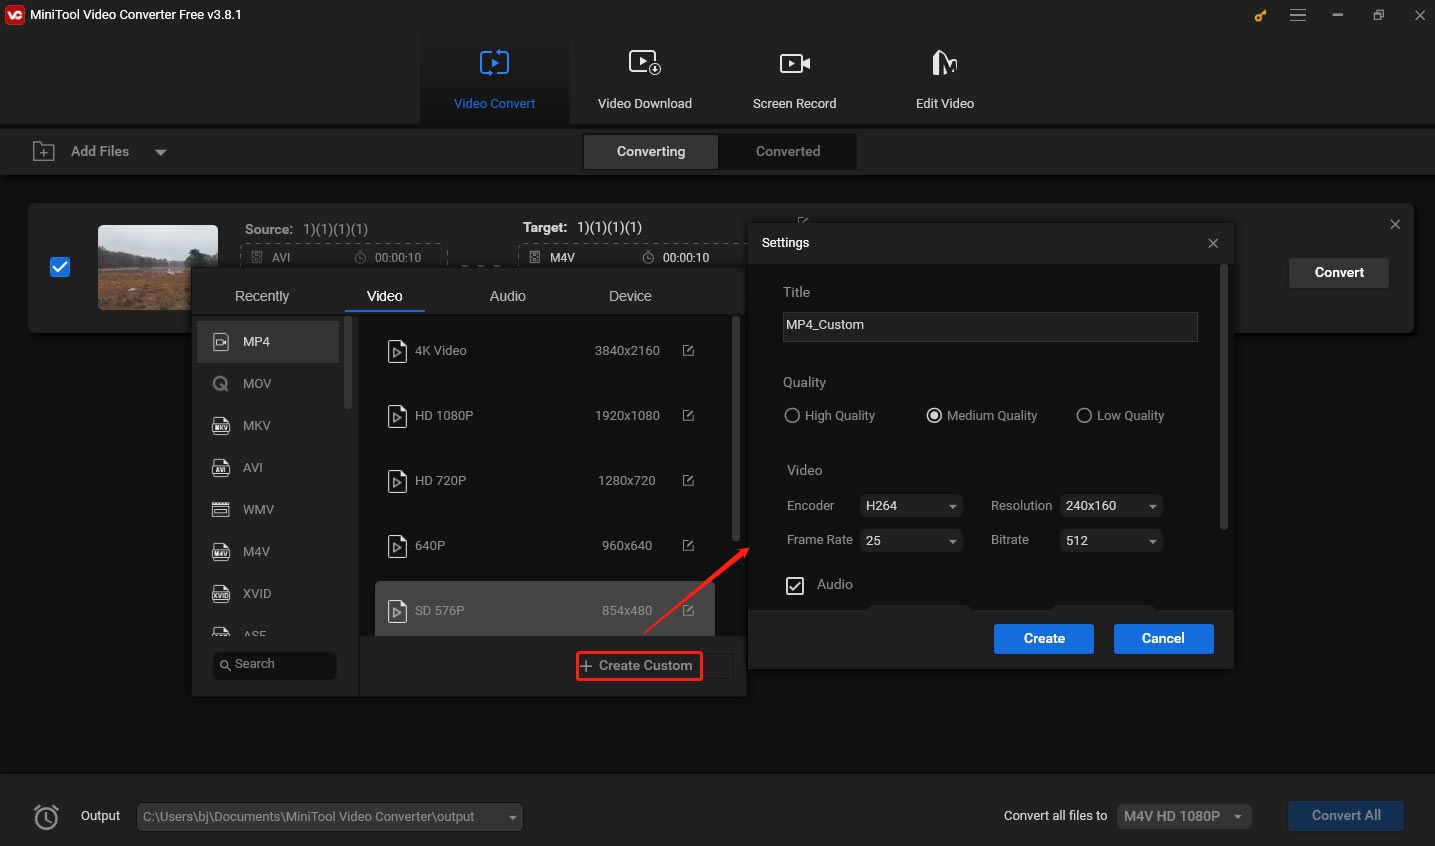The height and width of the screenshot is (846, 1435).
Task: Open the M4V HD 1080P convert-all dropdown
Action: 1184,817
